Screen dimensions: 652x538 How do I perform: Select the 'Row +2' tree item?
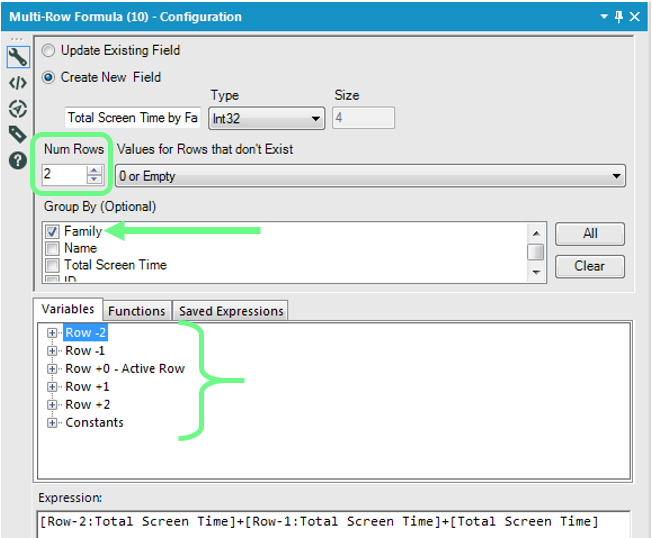[88, 405]
